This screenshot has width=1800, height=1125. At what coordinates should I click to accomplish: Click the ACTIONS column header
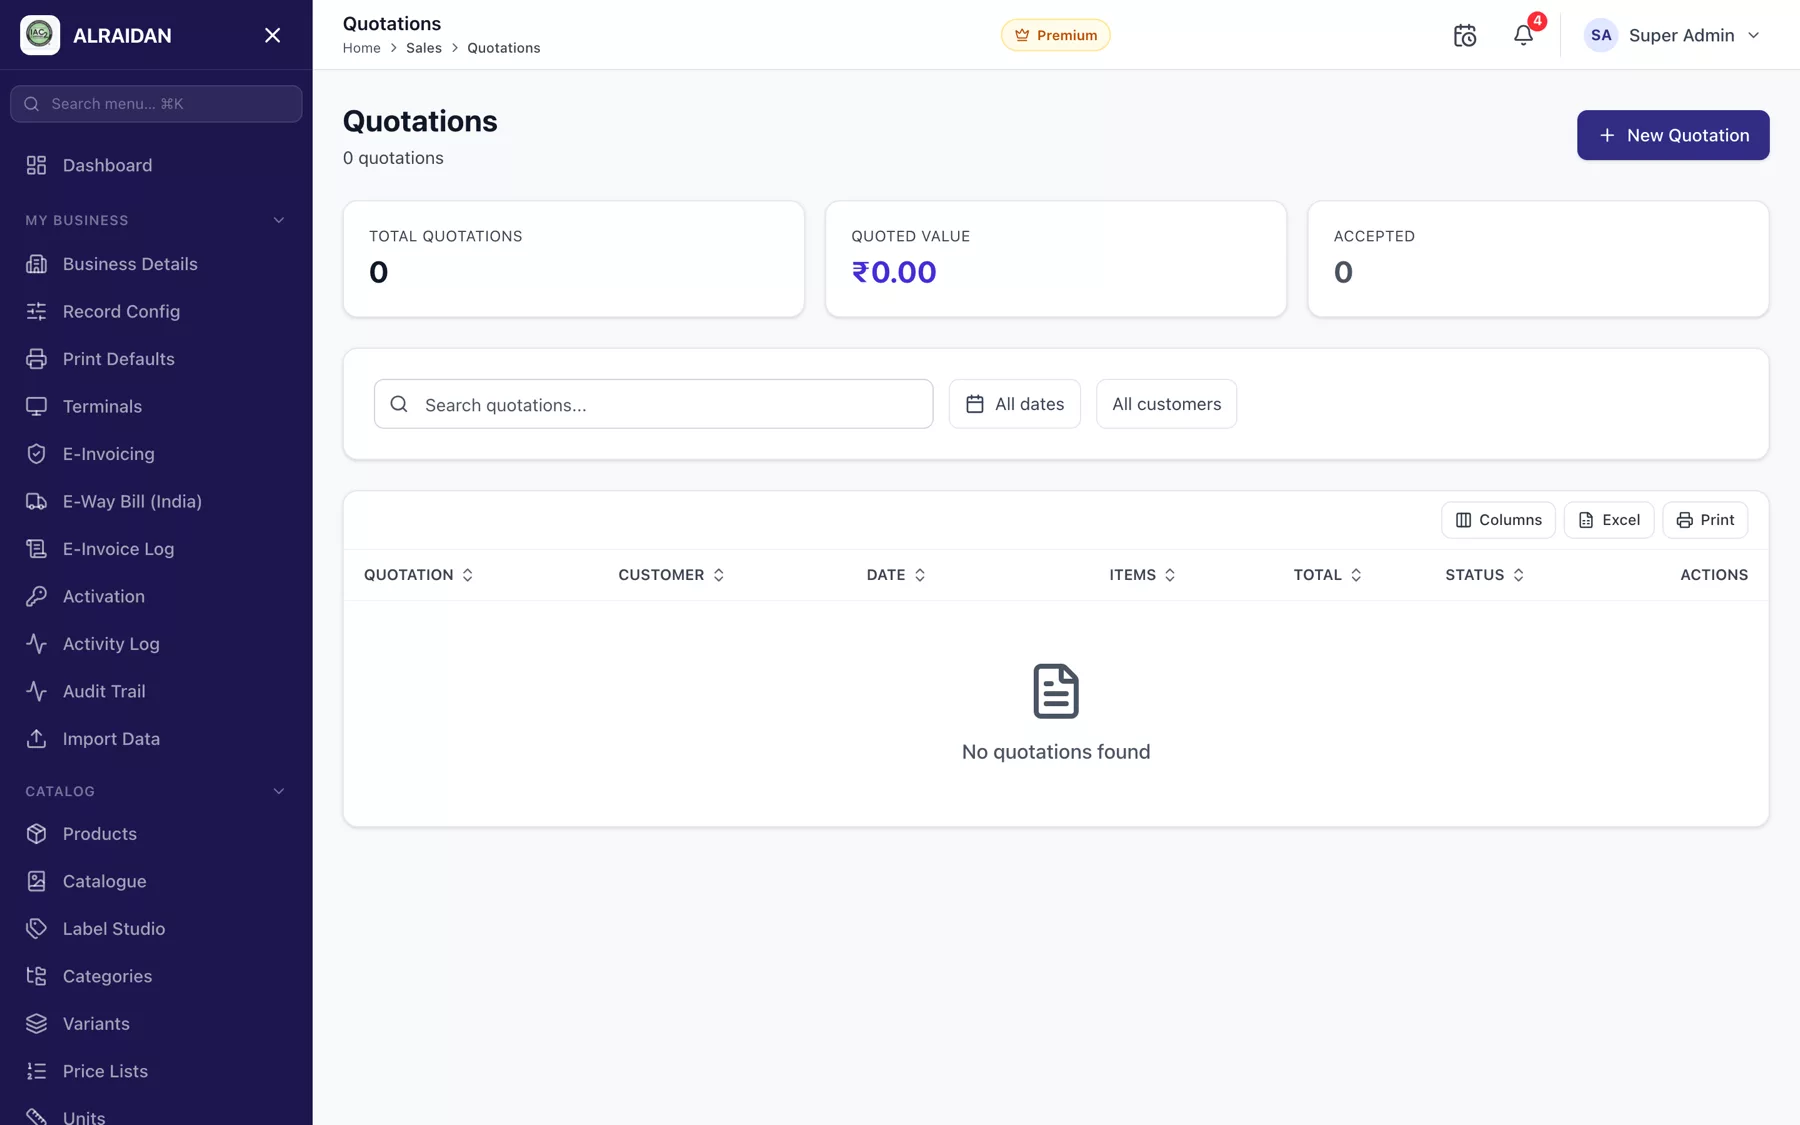pos(1714,575)
